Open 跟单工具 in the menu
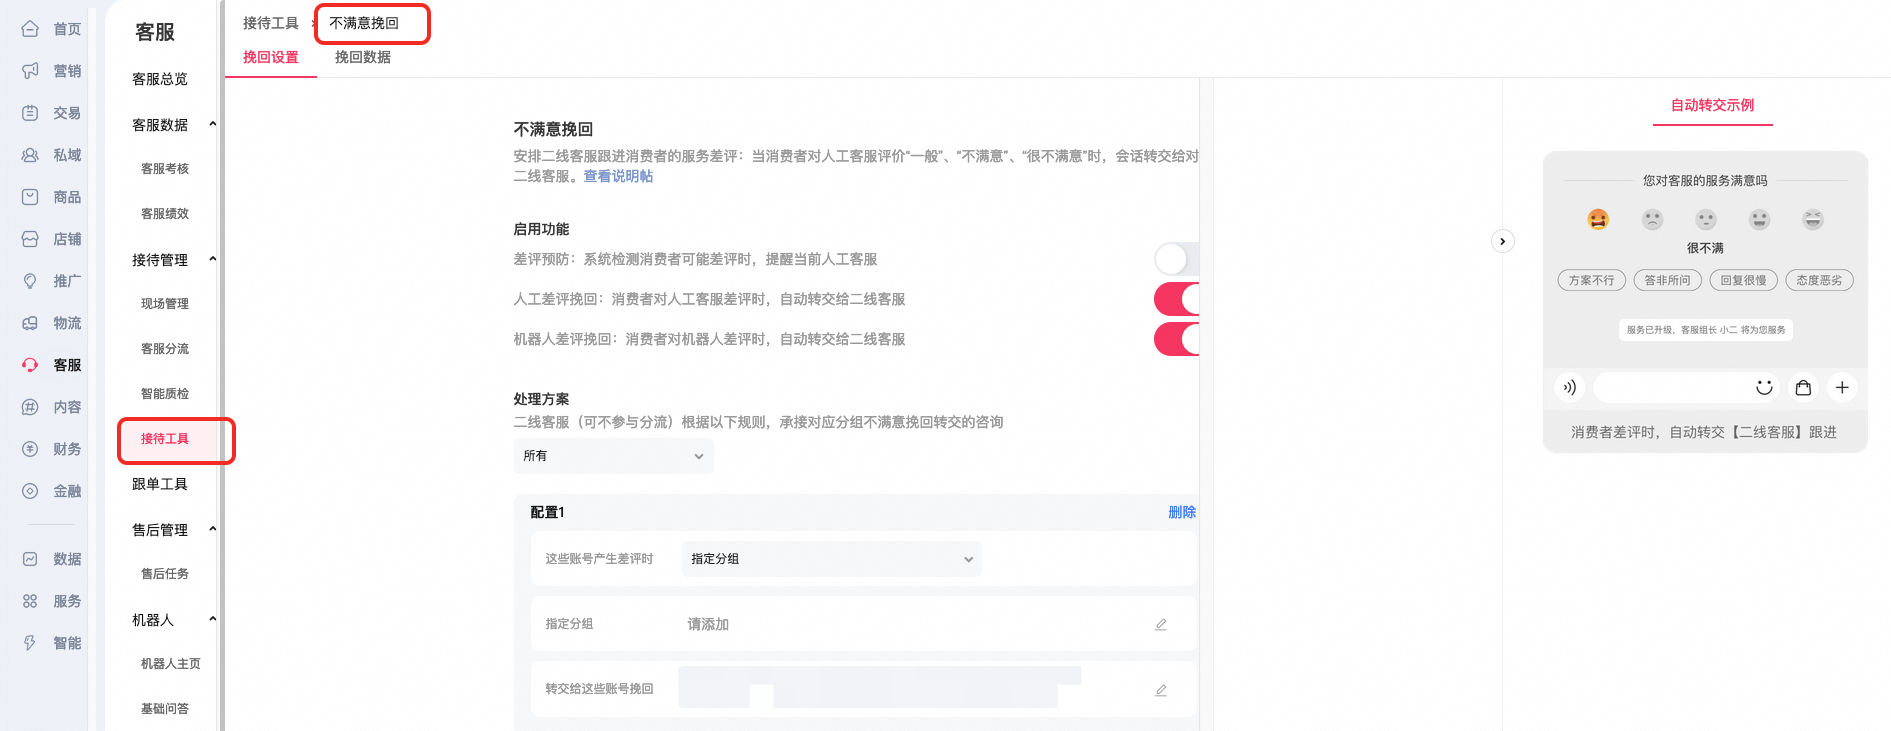 click(160, 484)
